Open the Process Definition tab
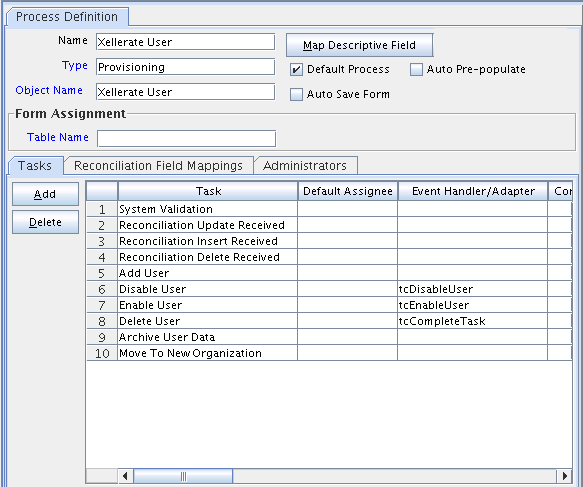This screenshot has width=583, height=487. click(x=67, y=17)
